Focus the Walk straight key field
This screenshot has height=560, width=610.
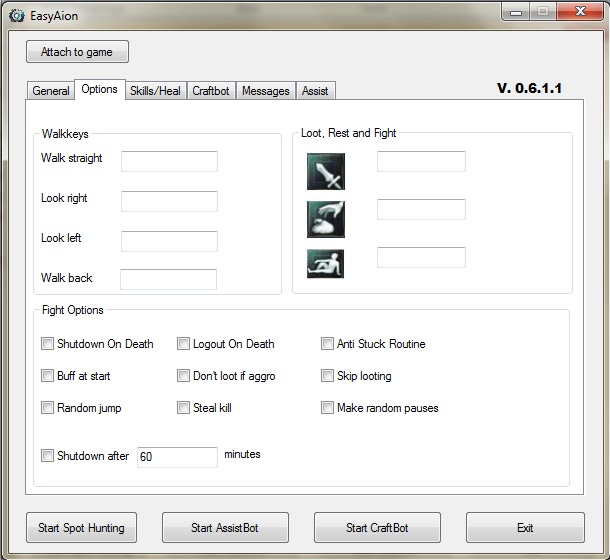(169, 161)
